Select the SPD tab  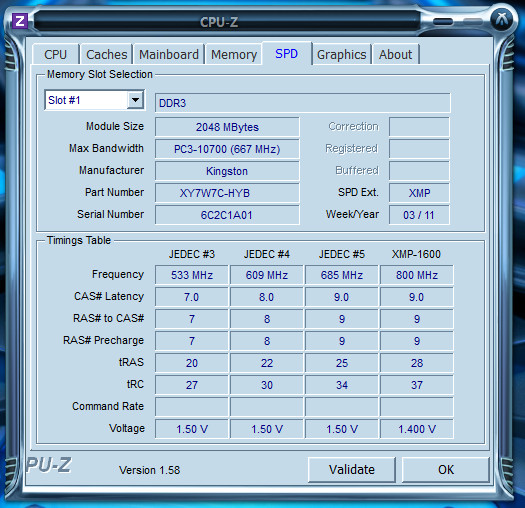coord(287,54)
